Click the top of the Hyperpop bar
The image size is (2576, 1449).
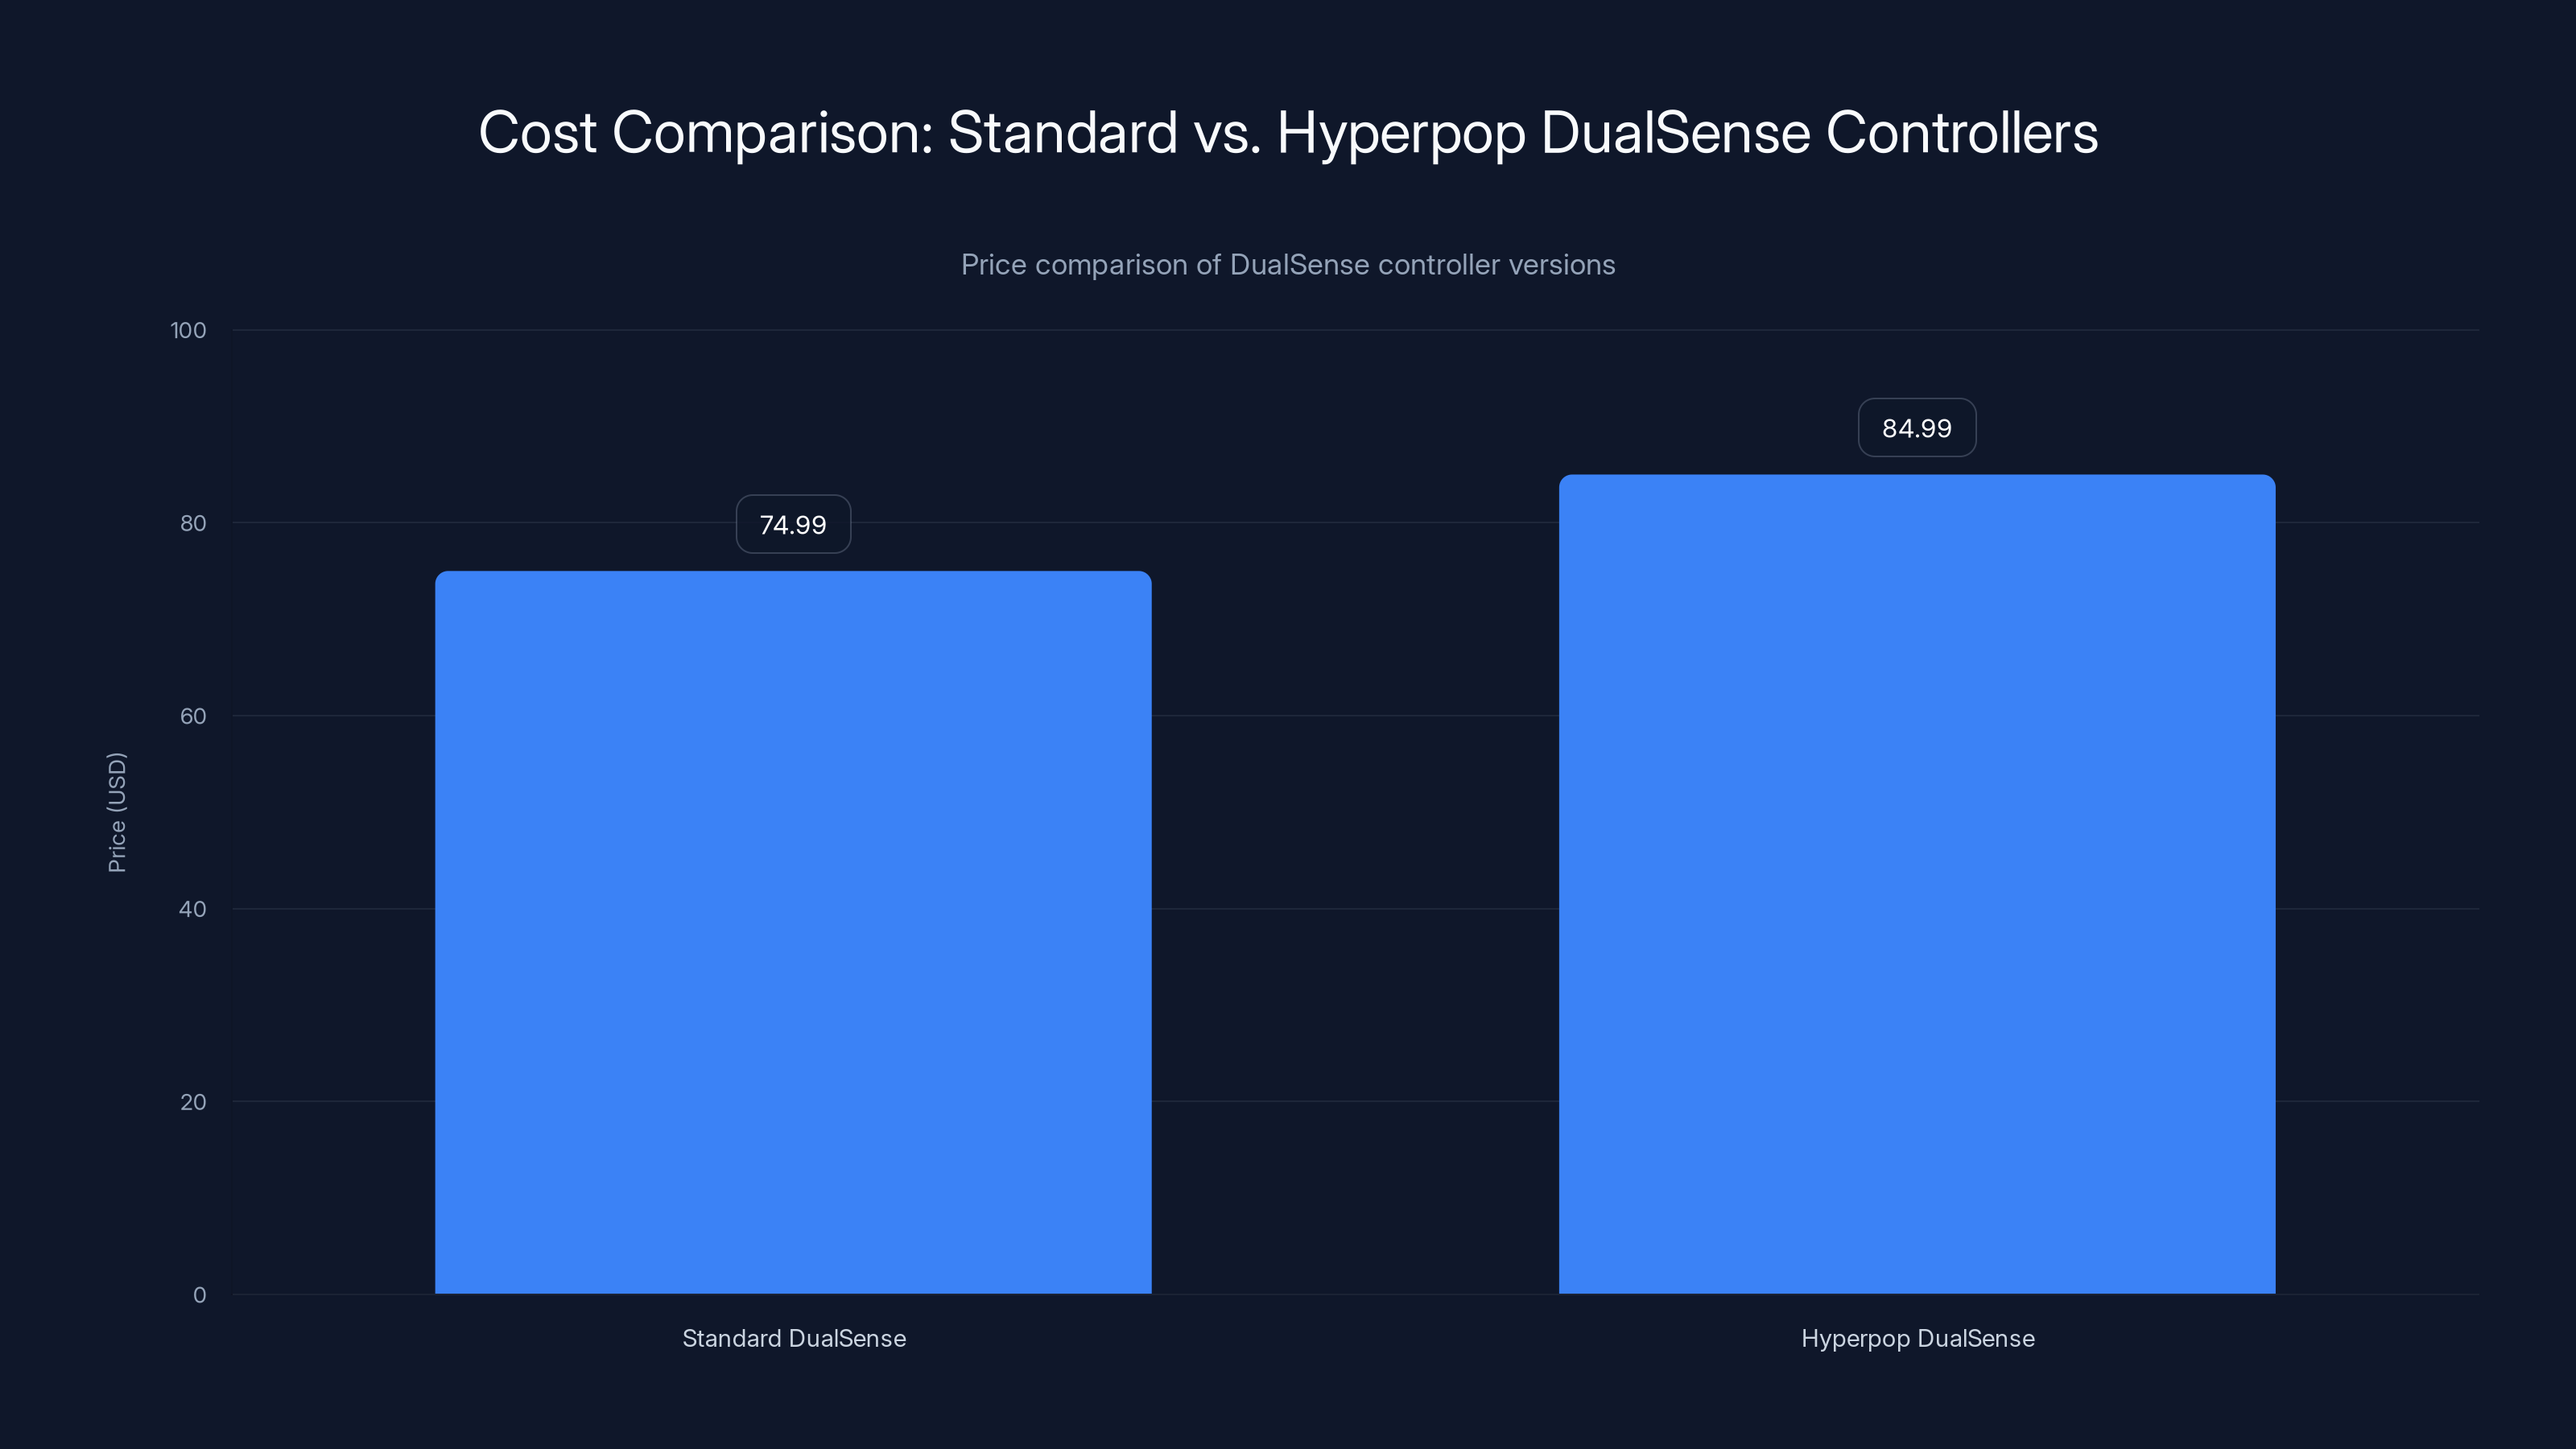[x=1917, y=478]
